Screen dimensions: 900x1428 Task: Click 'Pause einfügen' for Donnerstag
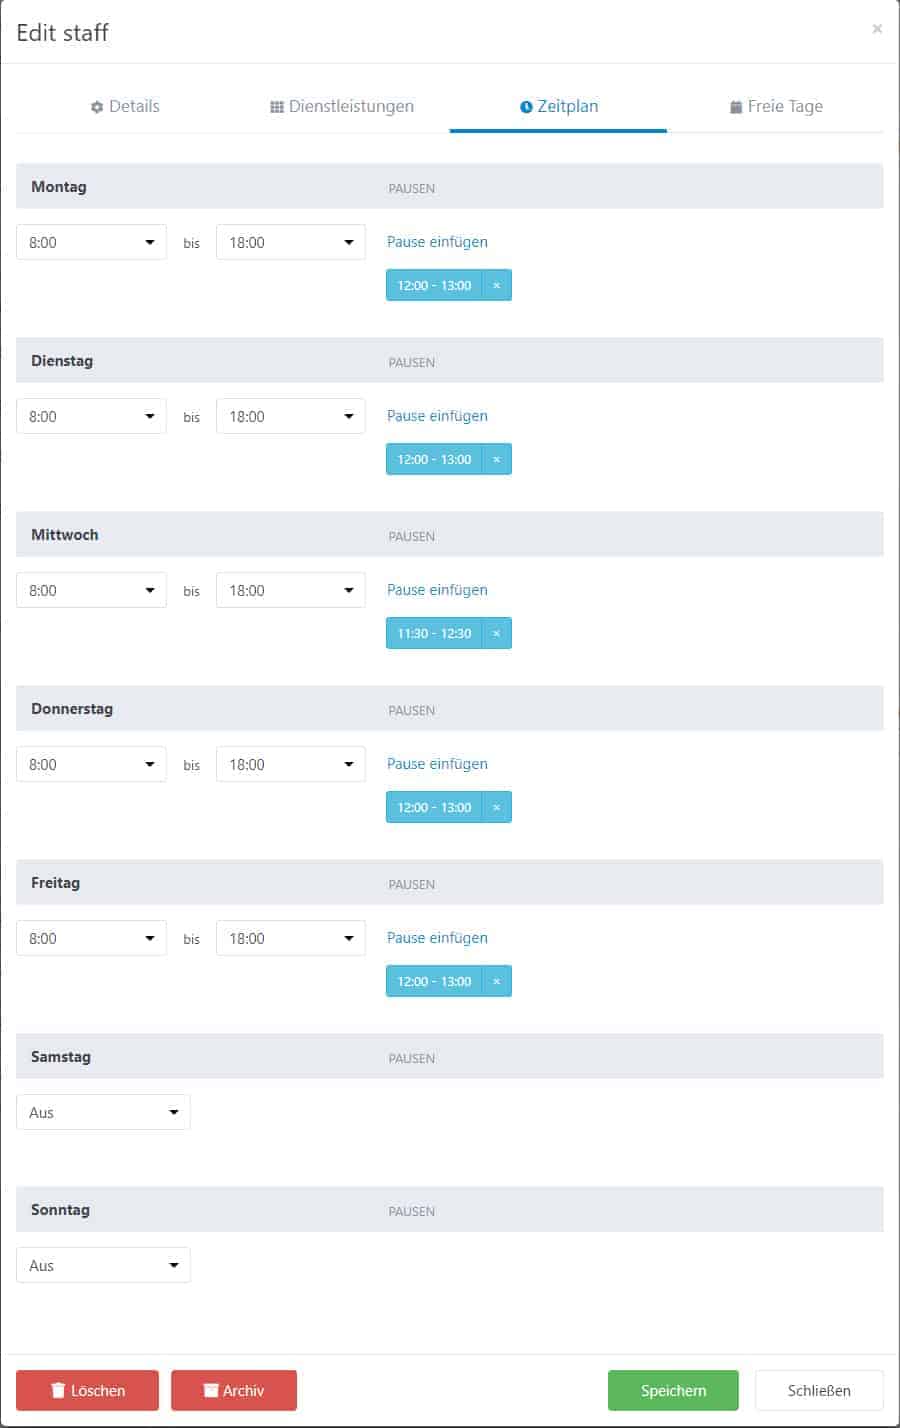437,764
